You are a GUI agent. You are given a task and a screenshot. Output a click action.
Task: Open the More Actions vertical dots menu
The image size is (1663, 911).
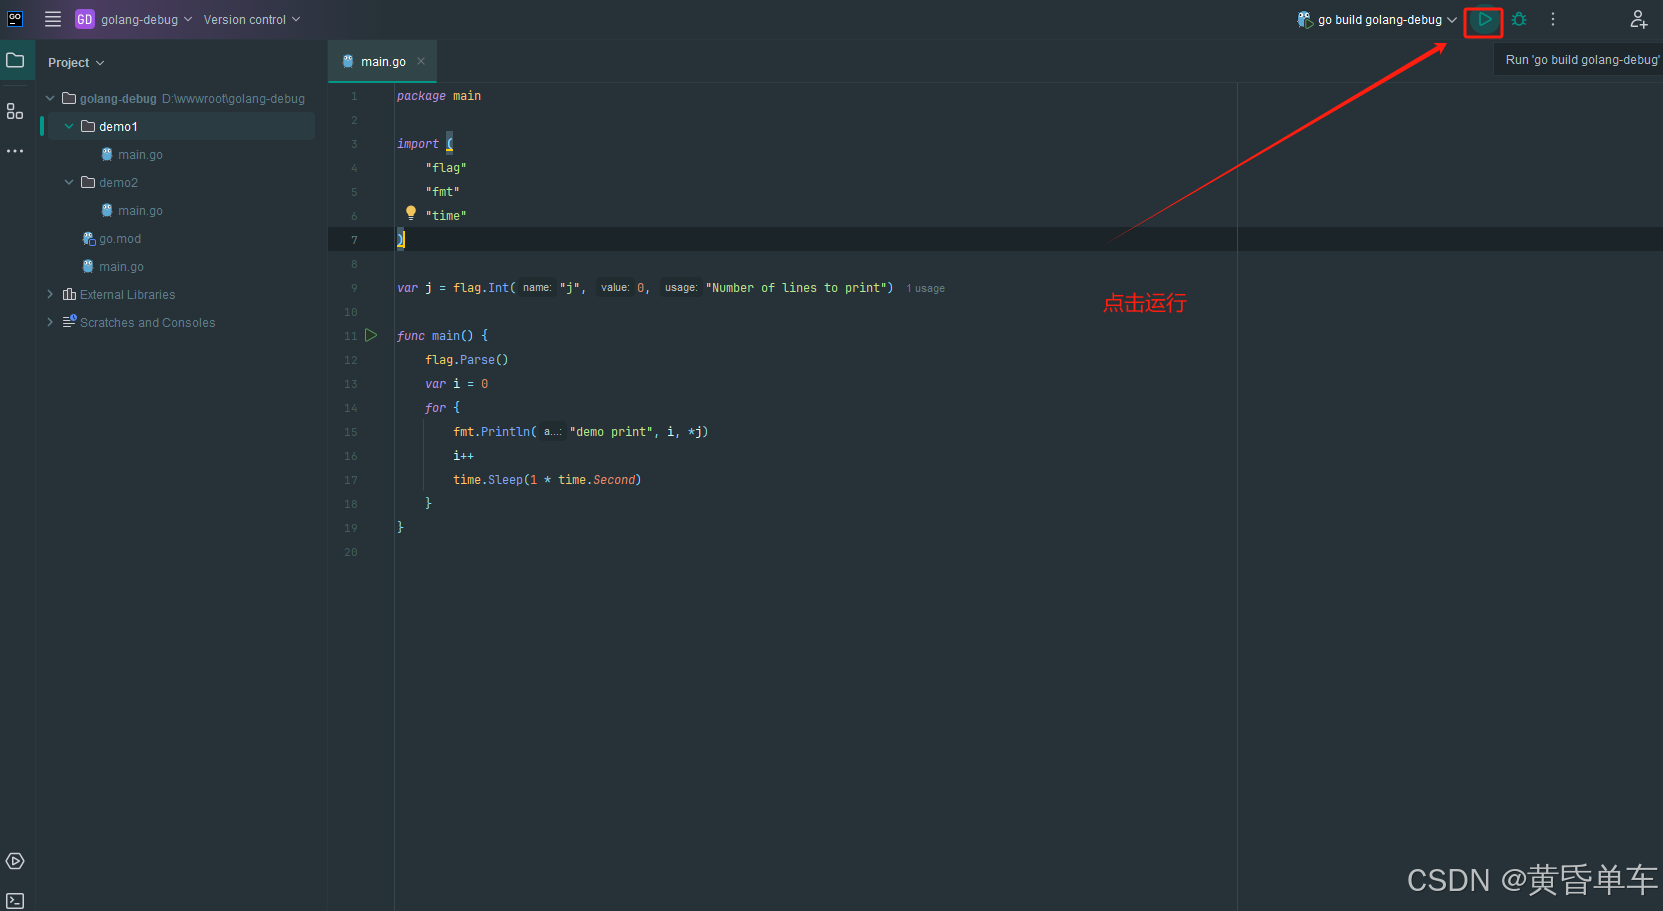1553,19
